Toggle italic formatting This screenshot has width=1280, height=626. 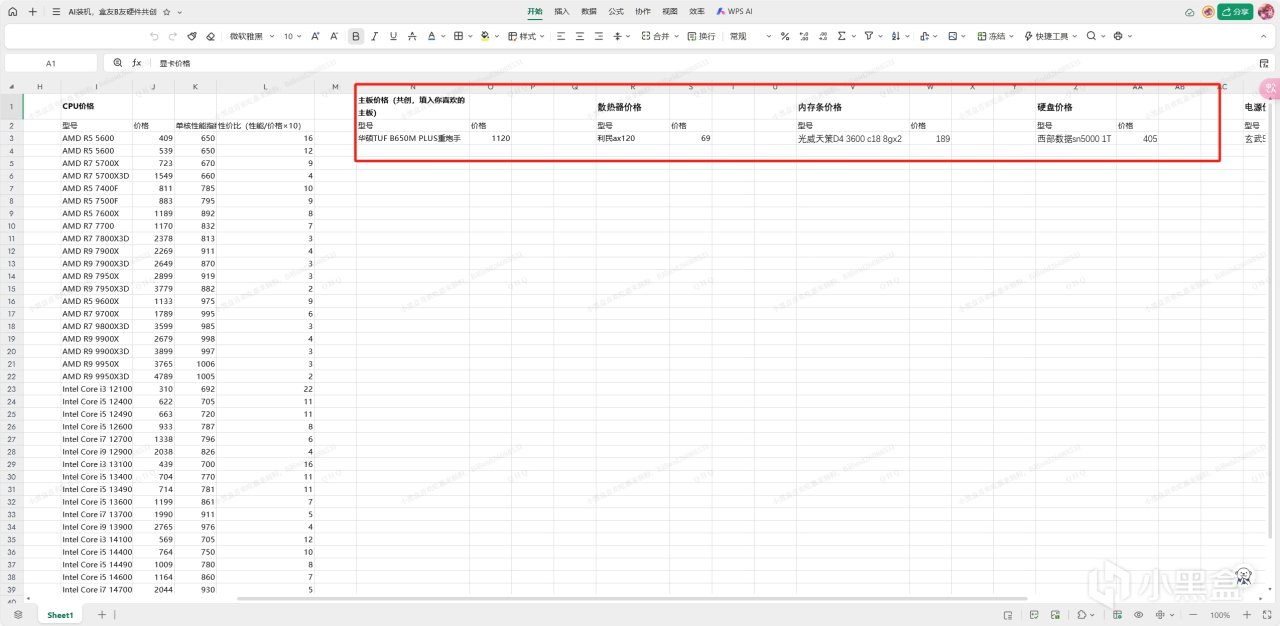click(375, 36)
